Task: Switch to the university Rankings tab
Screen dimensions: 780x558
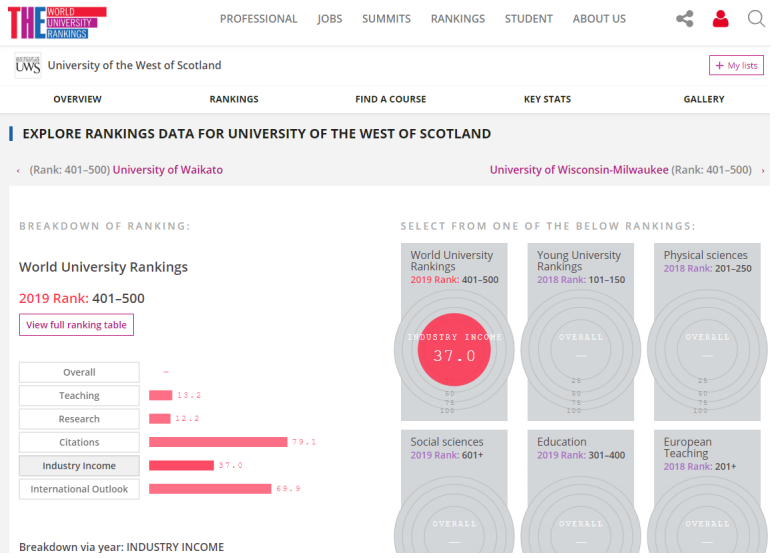Action: (234, 99)
